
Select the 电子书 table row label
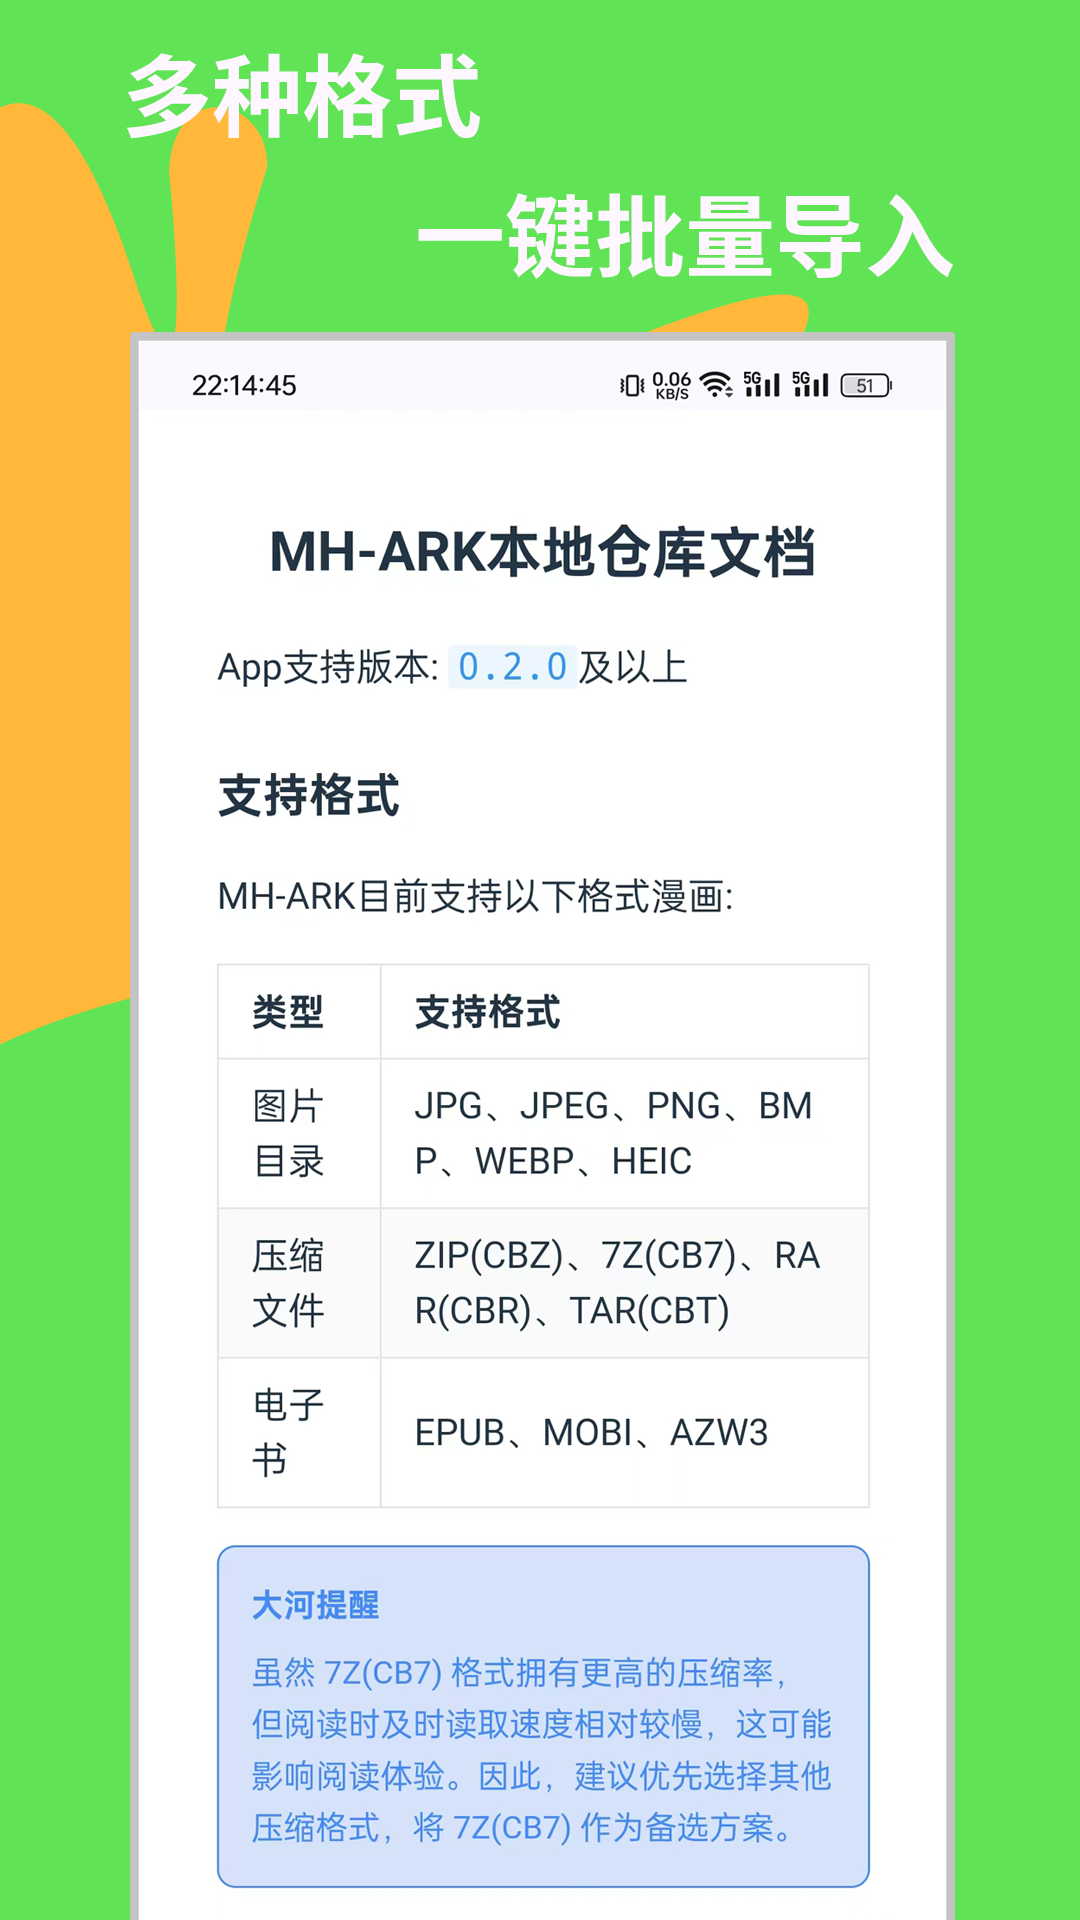click(288, 1432)
